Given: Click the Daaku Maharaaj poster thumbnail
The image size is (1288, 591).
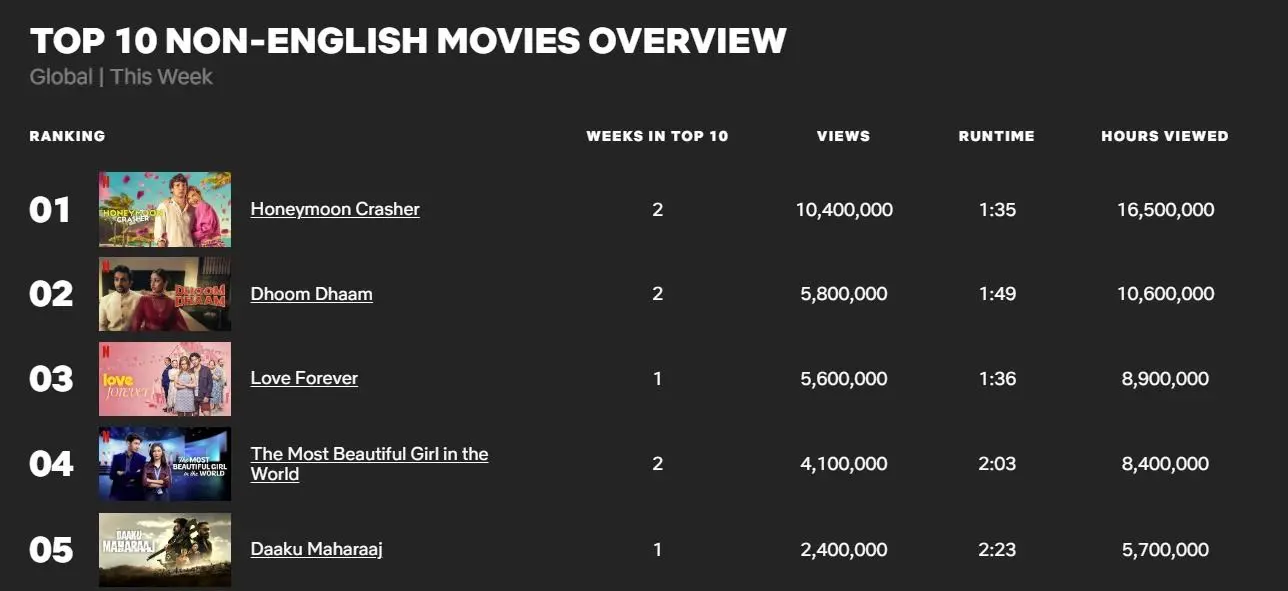Looking at the screenshot, I should point(165,549).
